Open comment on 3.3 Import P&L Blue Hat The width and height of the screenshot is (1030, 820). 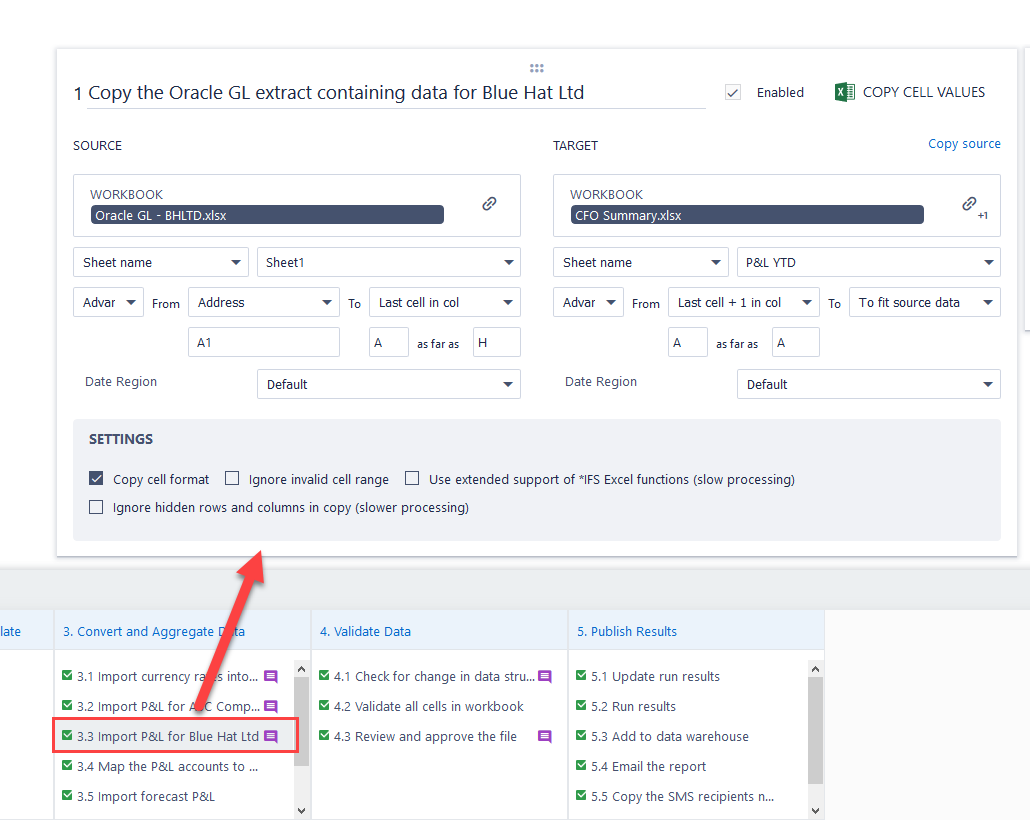271,737
